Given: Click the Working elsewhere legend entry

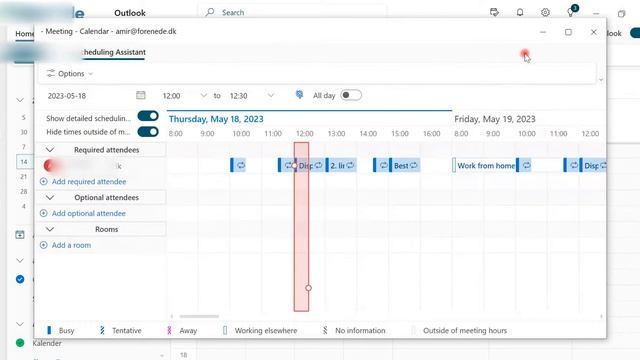Looking at the screenshot, I should (260, 331).
